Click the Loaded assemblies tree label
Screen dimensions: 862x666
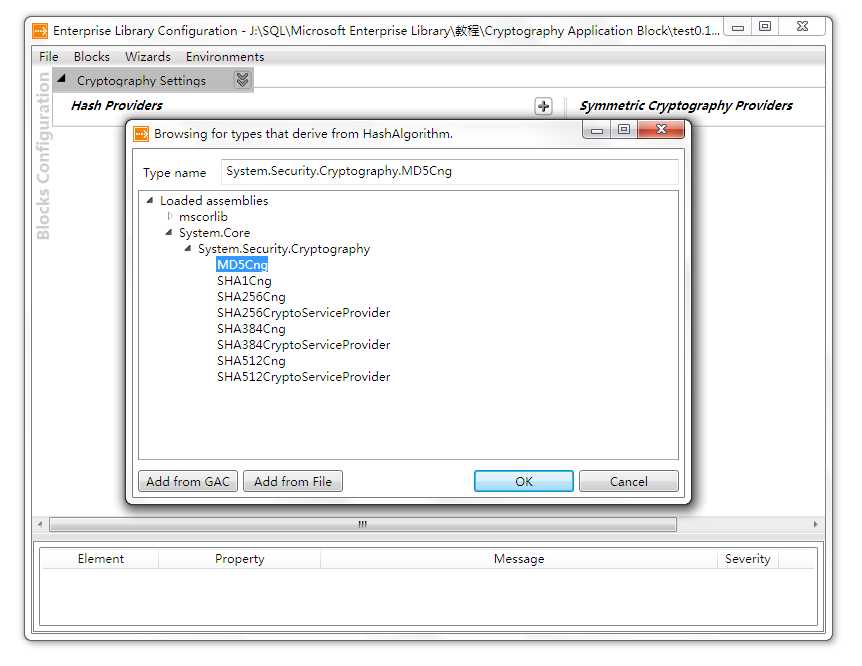pyautogui.click(x=214, y=201)
